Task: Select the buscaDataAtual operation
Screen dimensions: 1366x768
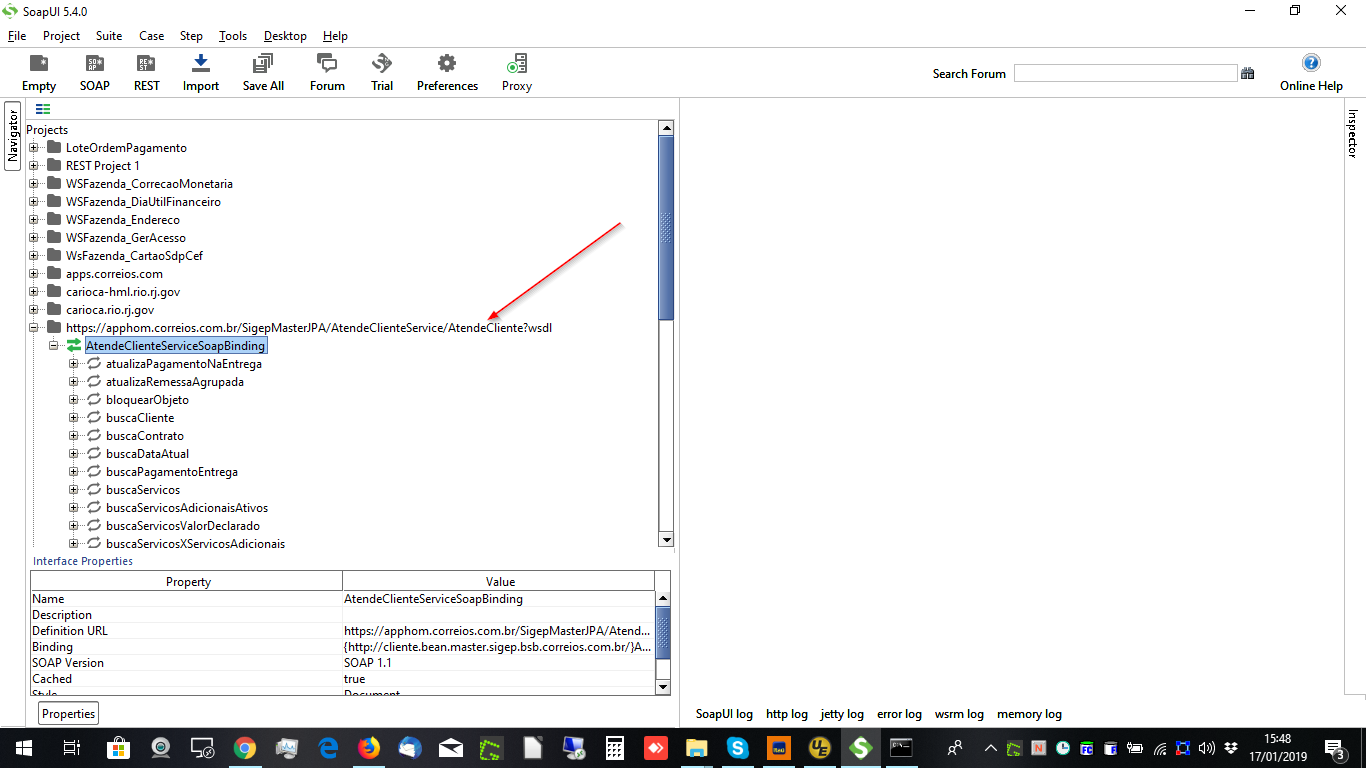Action: pyautogui.click(x=147, y=454)
